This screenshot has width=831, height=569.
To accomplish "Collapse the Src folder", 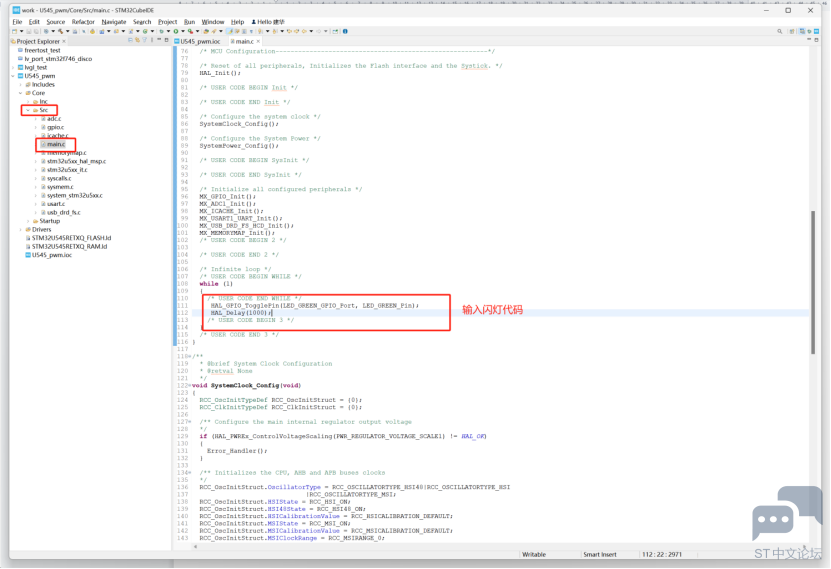I will 28,110.
